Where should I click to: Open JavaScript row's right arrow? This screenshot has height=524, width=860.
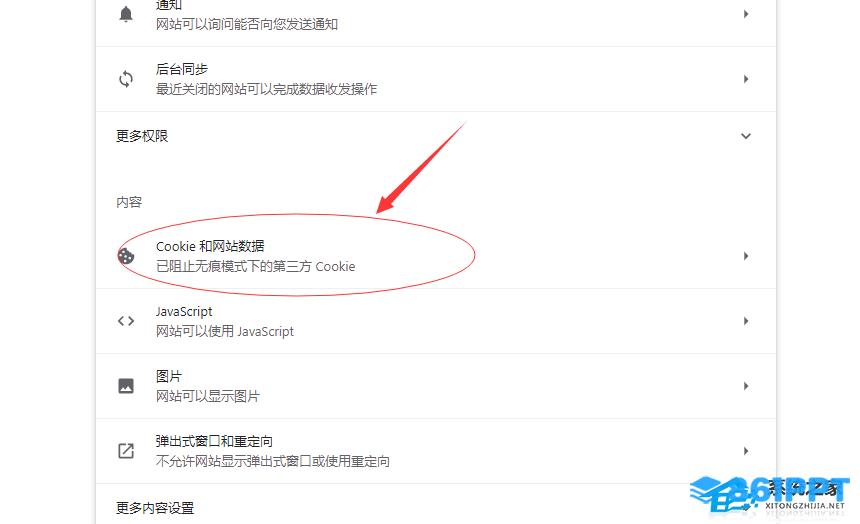(x=746, y=321)
